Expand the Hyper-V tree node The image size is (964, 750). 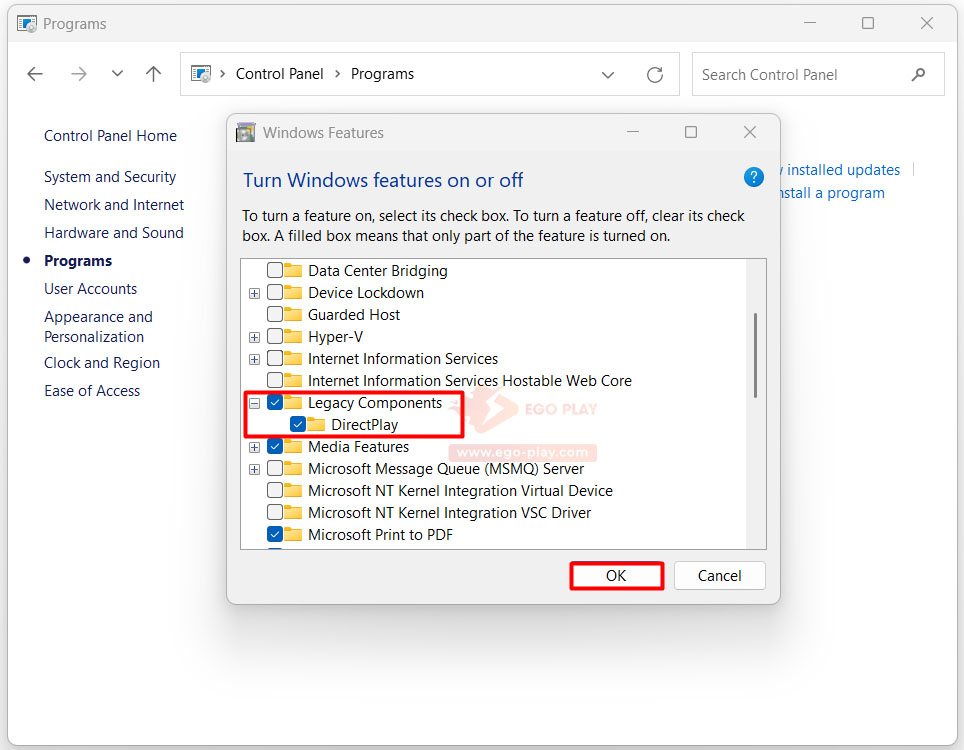click(254, 337)
